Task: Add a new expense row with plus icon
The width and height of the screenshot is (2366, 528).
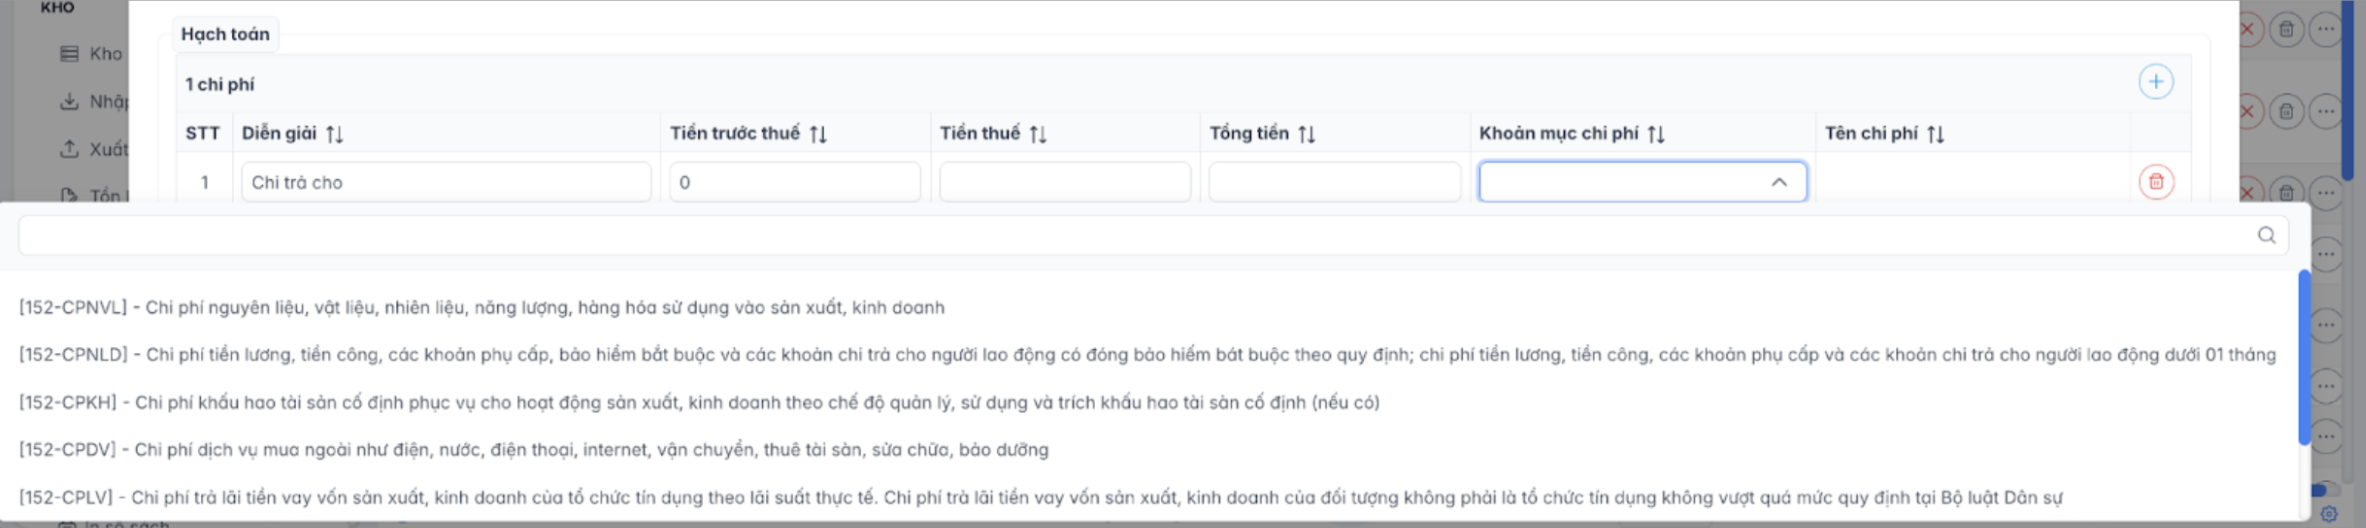Action: point(2155,82)
